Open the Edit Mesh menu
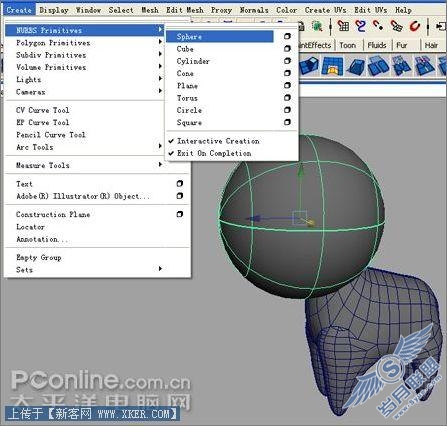Screen dimensions: 447x426 (x=185, y=10)
